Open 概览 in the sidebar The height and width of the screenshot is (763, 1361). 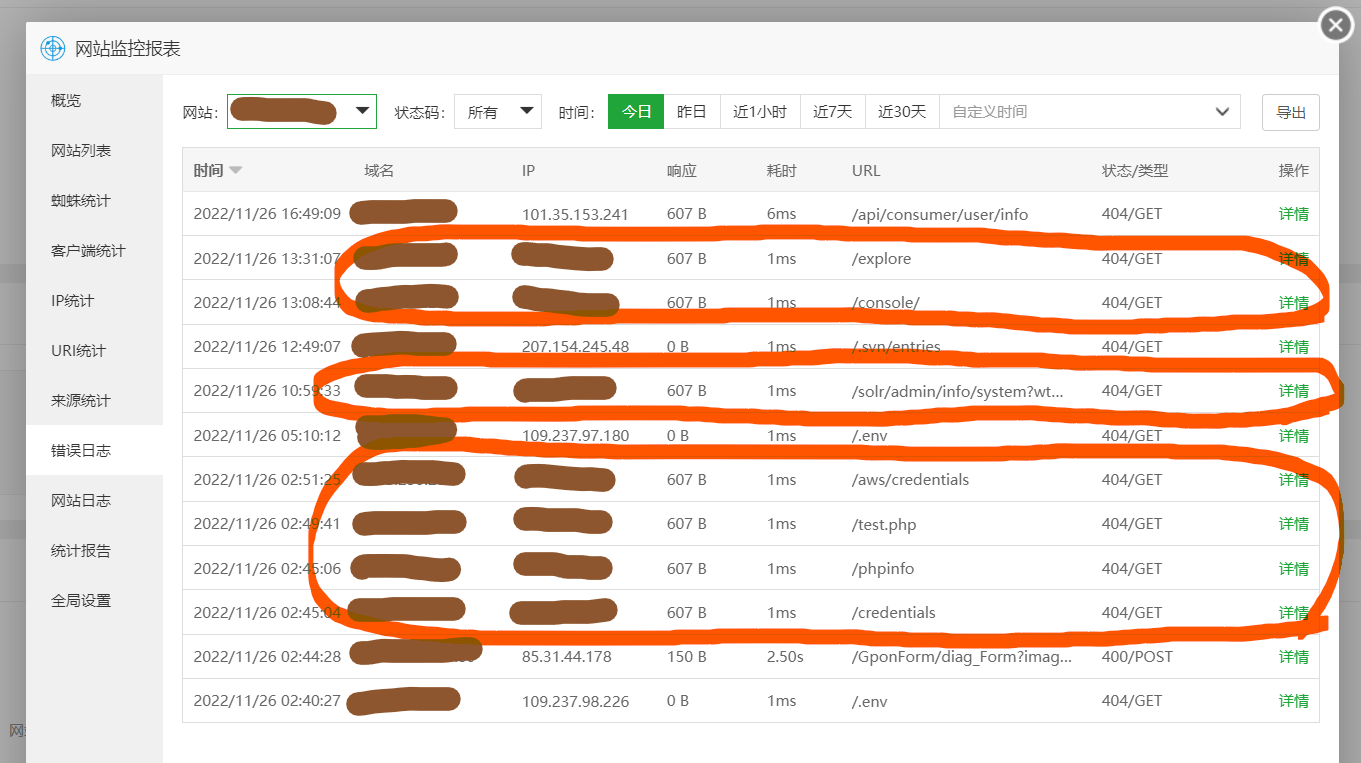pos(94,100)
